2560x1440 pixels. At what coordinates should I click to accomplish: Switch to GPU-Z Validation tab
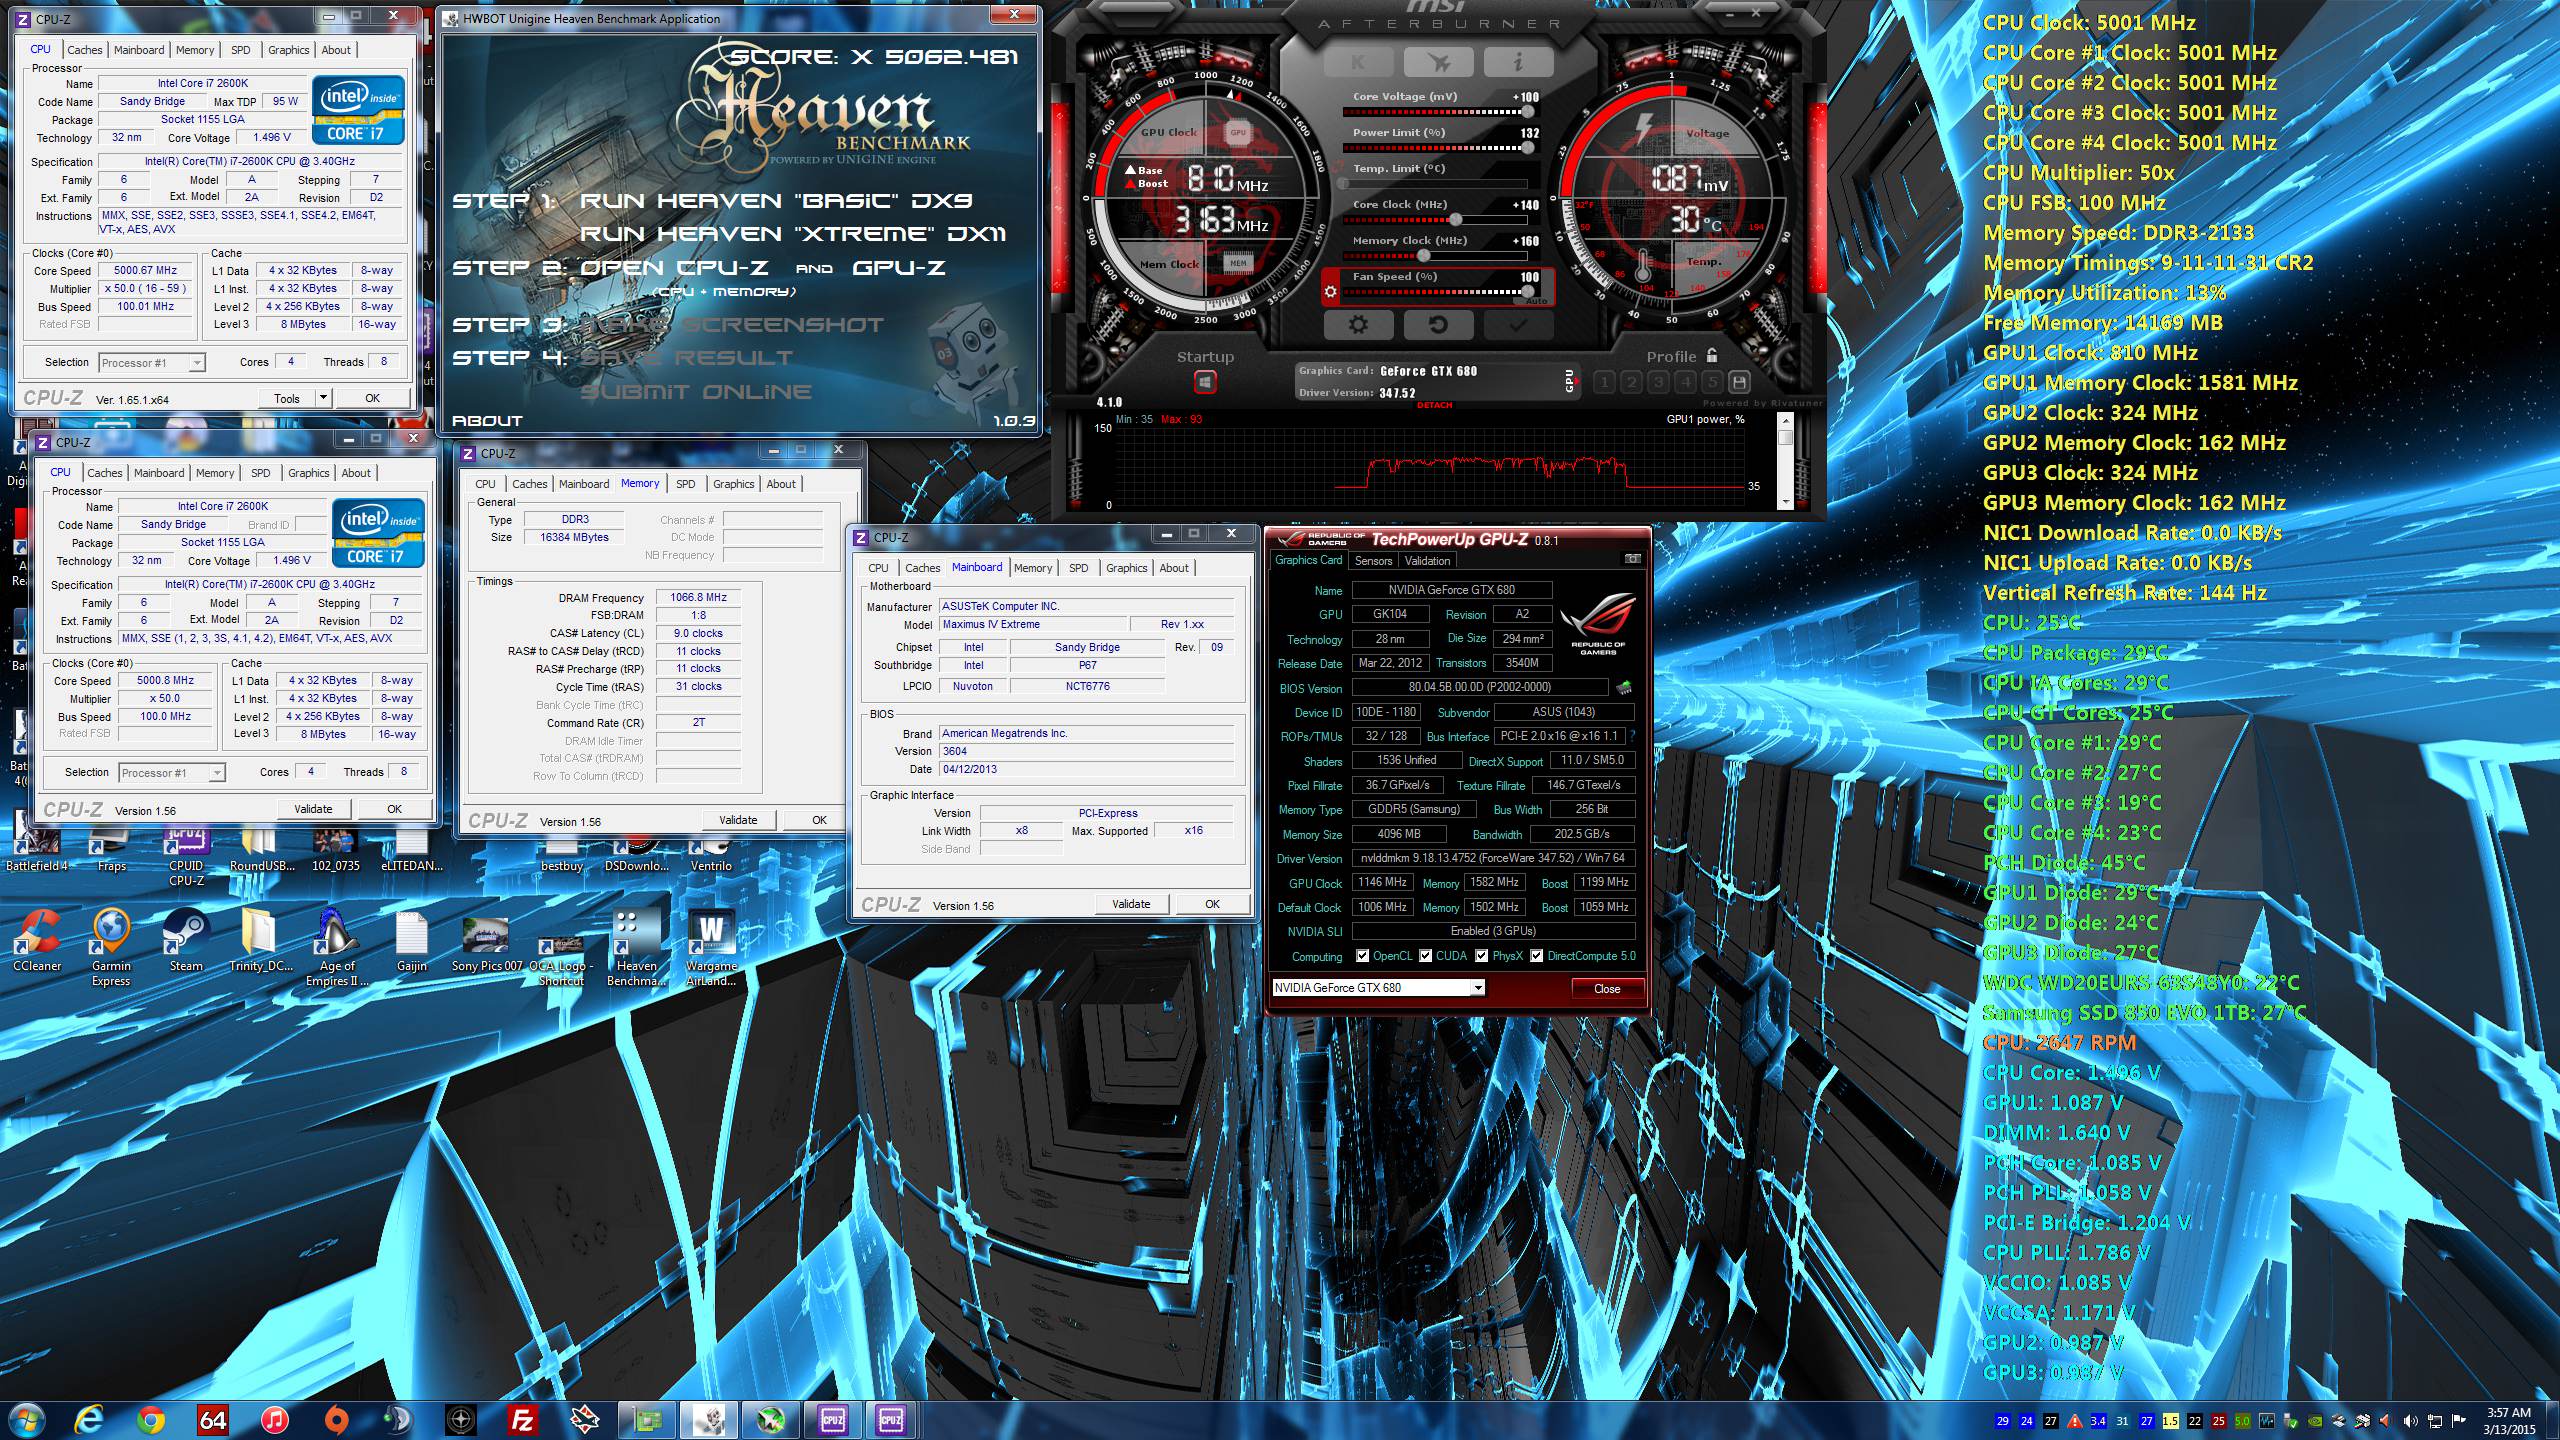click(1427, 561)
